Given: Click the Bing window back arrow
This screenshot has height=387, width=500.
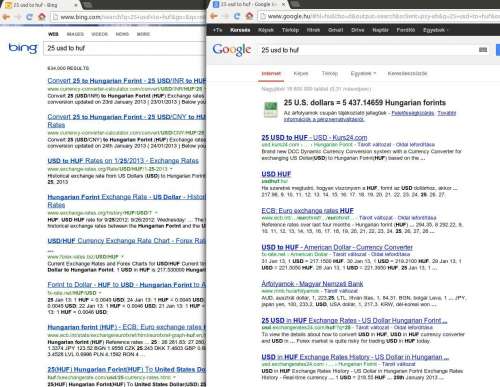Looking at the screenshot, I should pos(6,17).
